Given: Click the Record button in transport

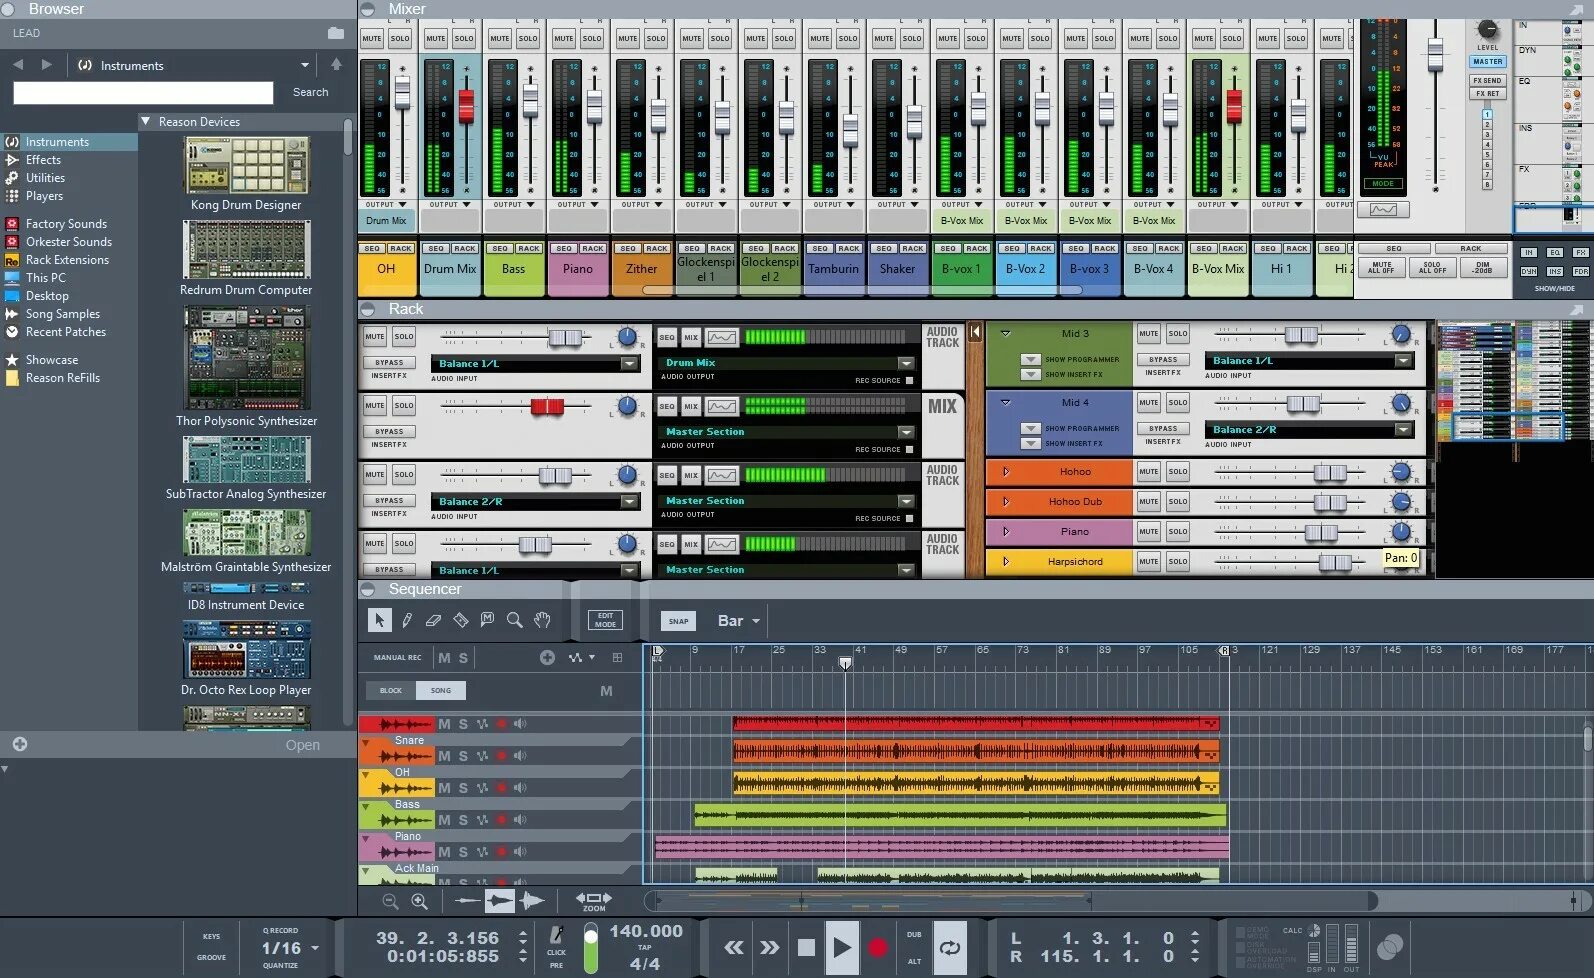Looking at the screenshot, I should (878, 947).
